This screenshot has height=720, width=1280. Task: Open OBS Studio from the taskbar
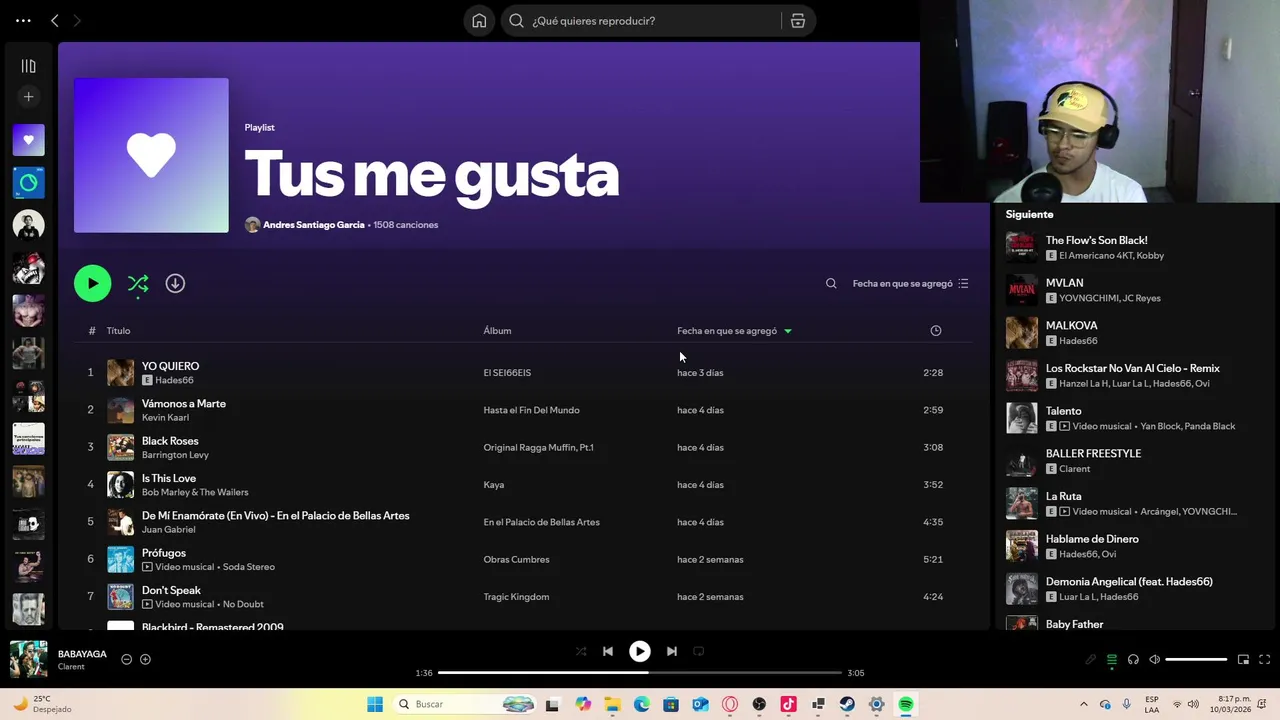pyautogui.click(x=759, y=704)
